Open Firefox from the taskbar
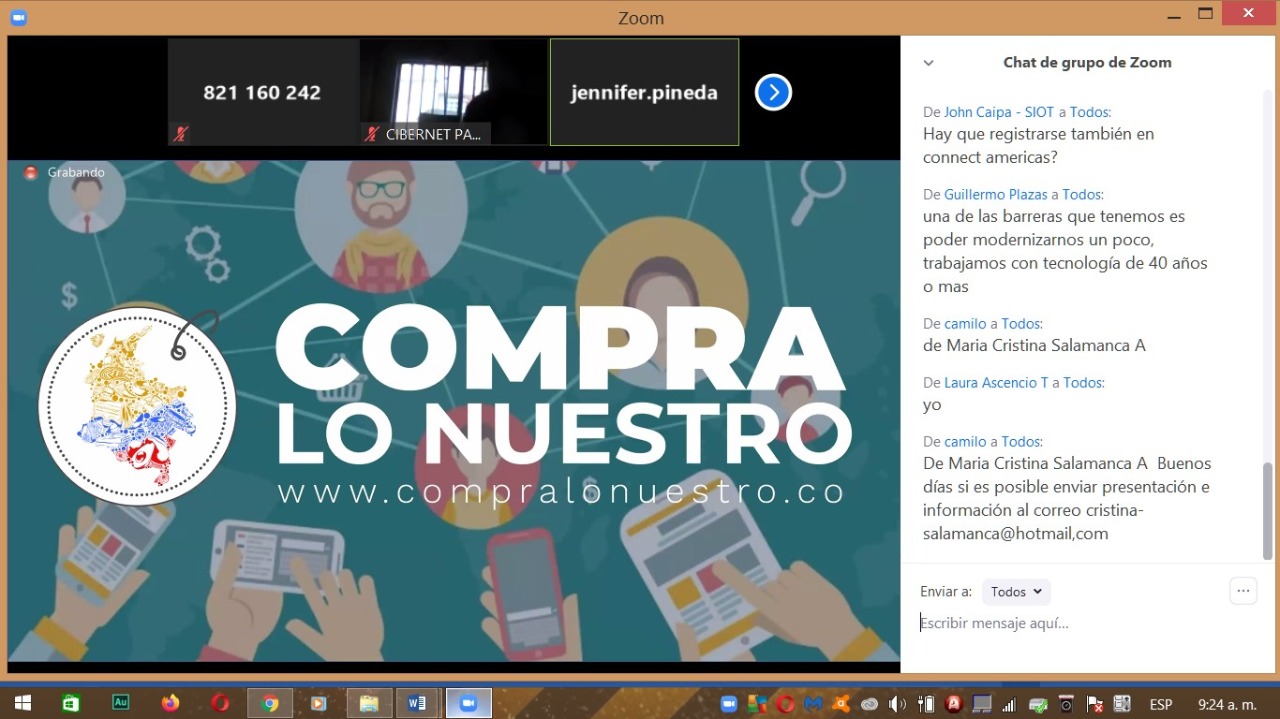1280x719 pixels. [171, 703]
